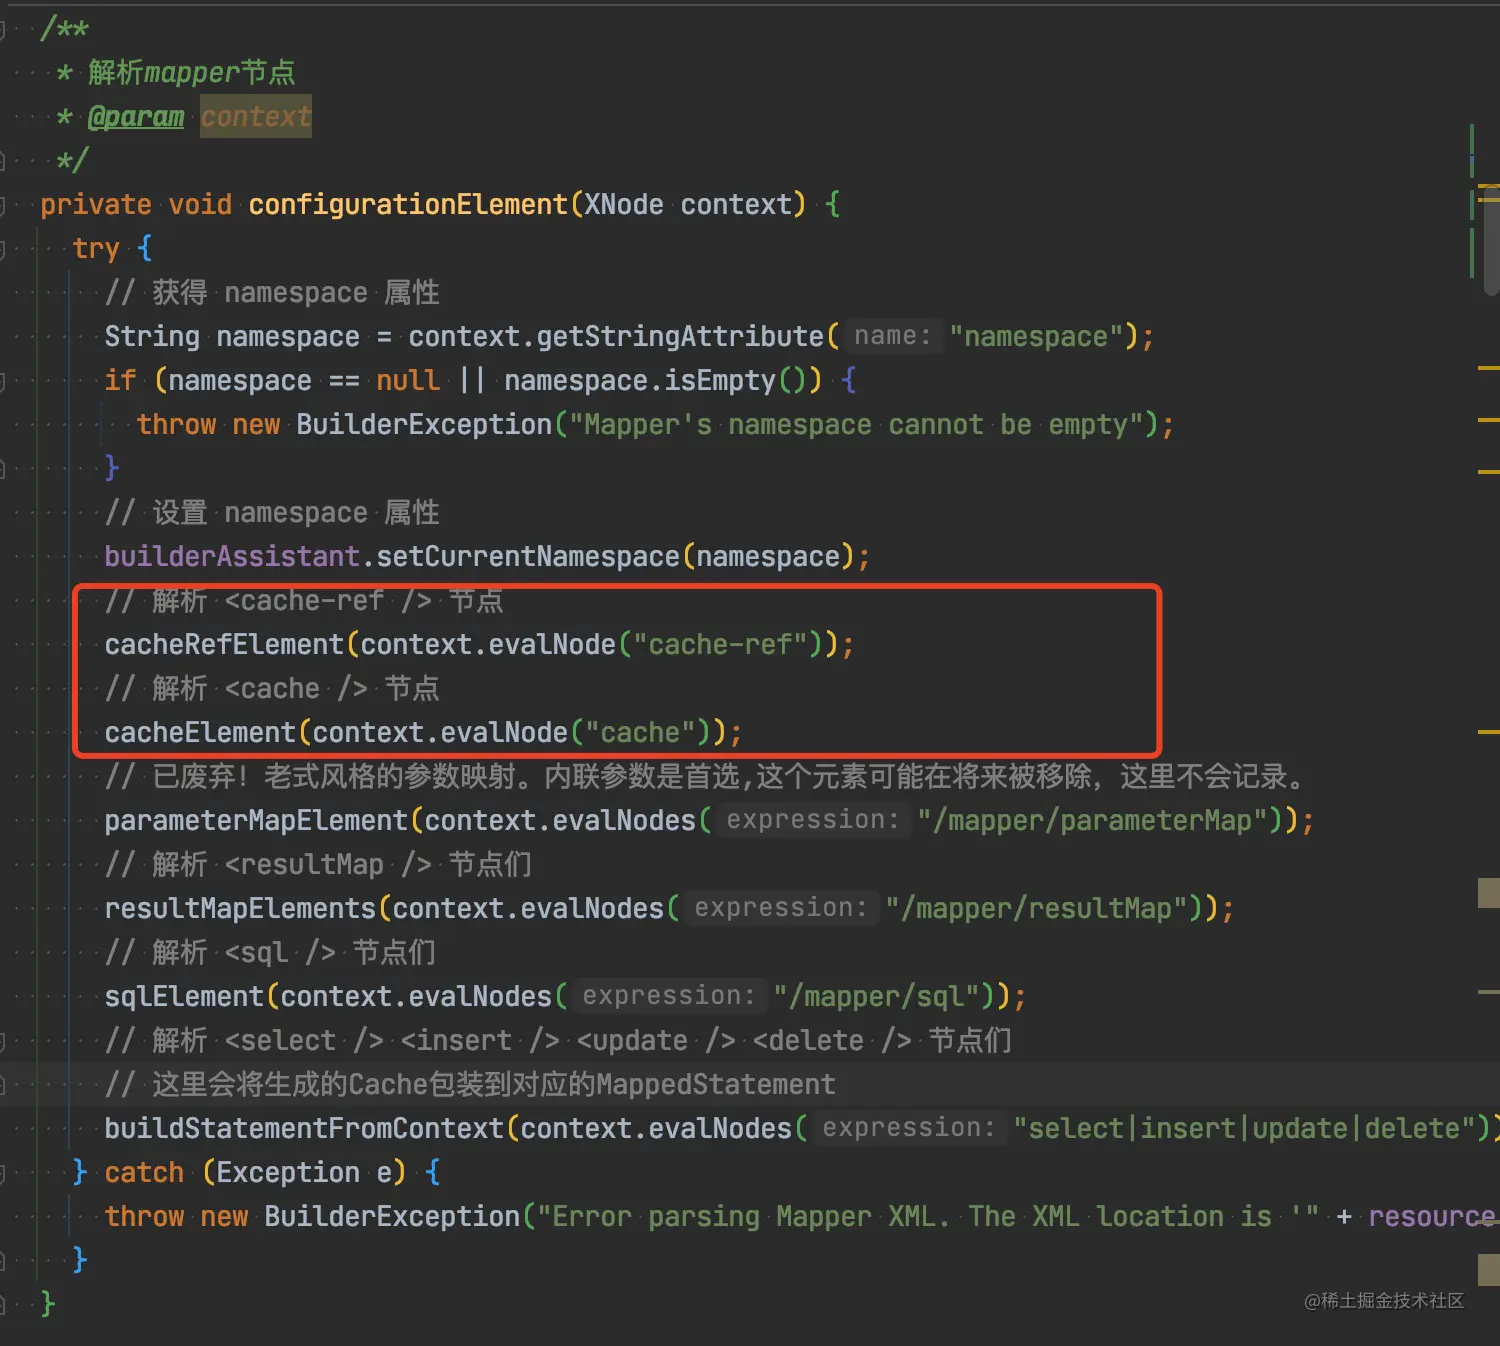Click "Mapper's namespace cannot be empty" string
The image size is (1500, 1346).
(x=856, y=425)
